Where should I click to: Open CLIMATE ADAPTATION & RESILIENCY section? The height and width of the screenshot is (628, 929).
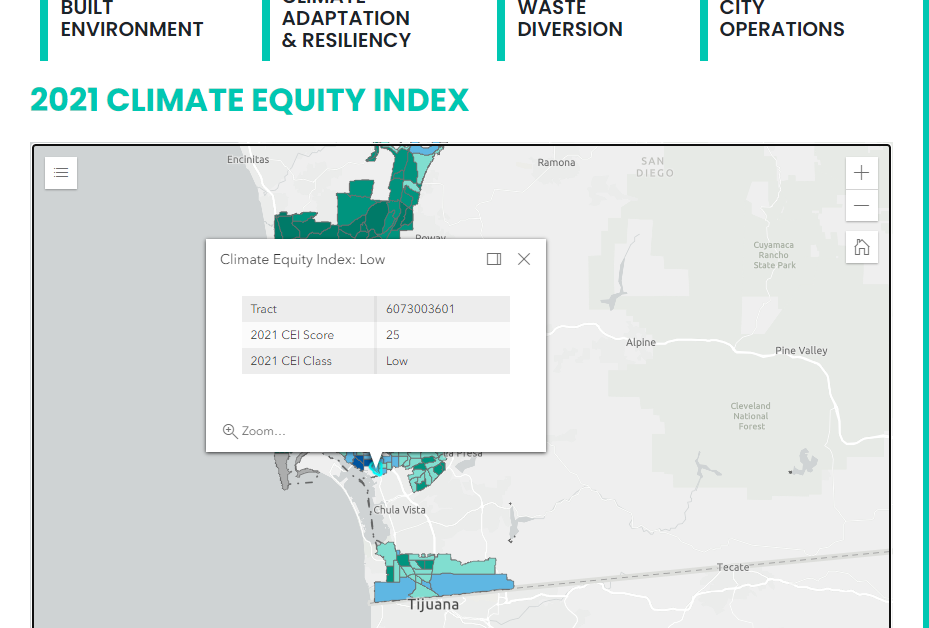[345, 18]
